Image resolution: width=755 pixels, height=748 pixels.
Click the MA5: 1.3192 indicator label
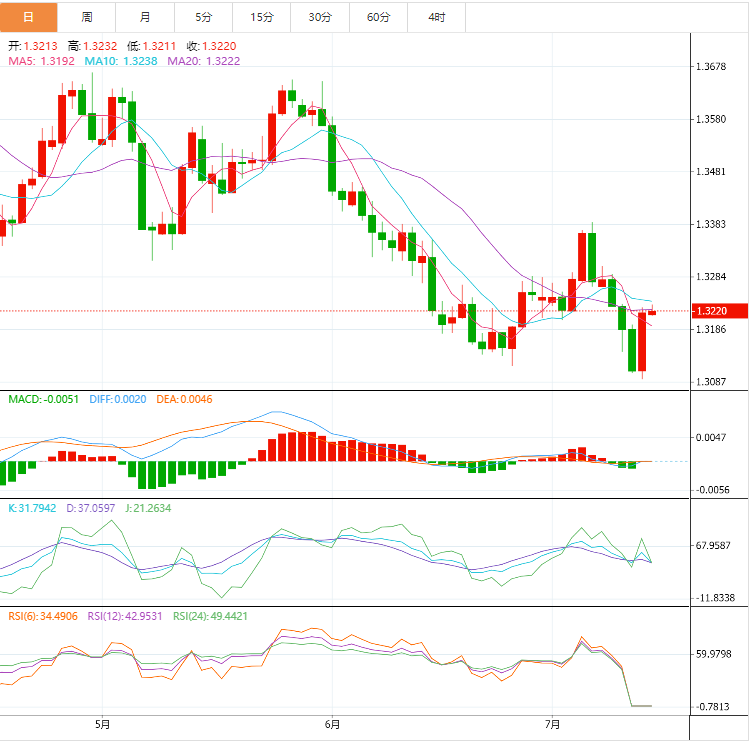click(41, 61)
